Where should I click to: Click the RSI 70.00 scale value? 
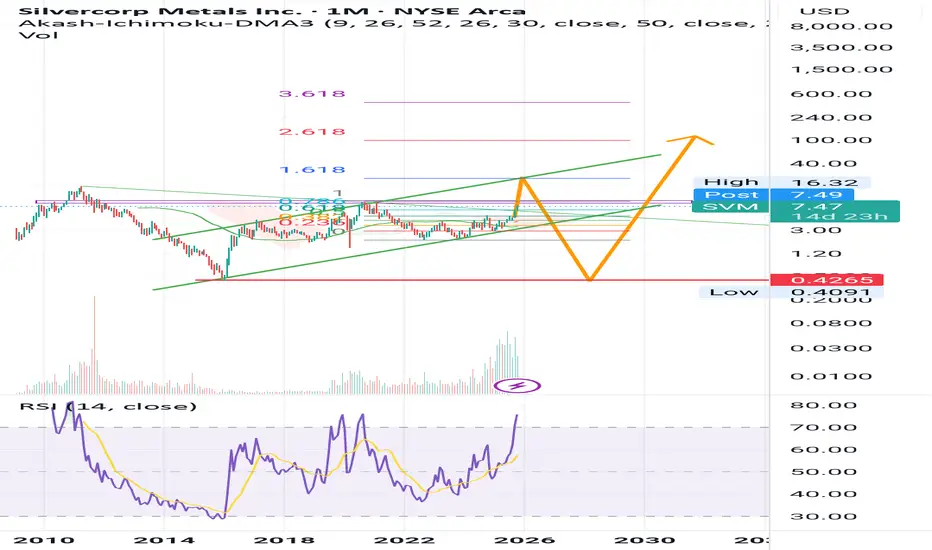click(823, 428)
